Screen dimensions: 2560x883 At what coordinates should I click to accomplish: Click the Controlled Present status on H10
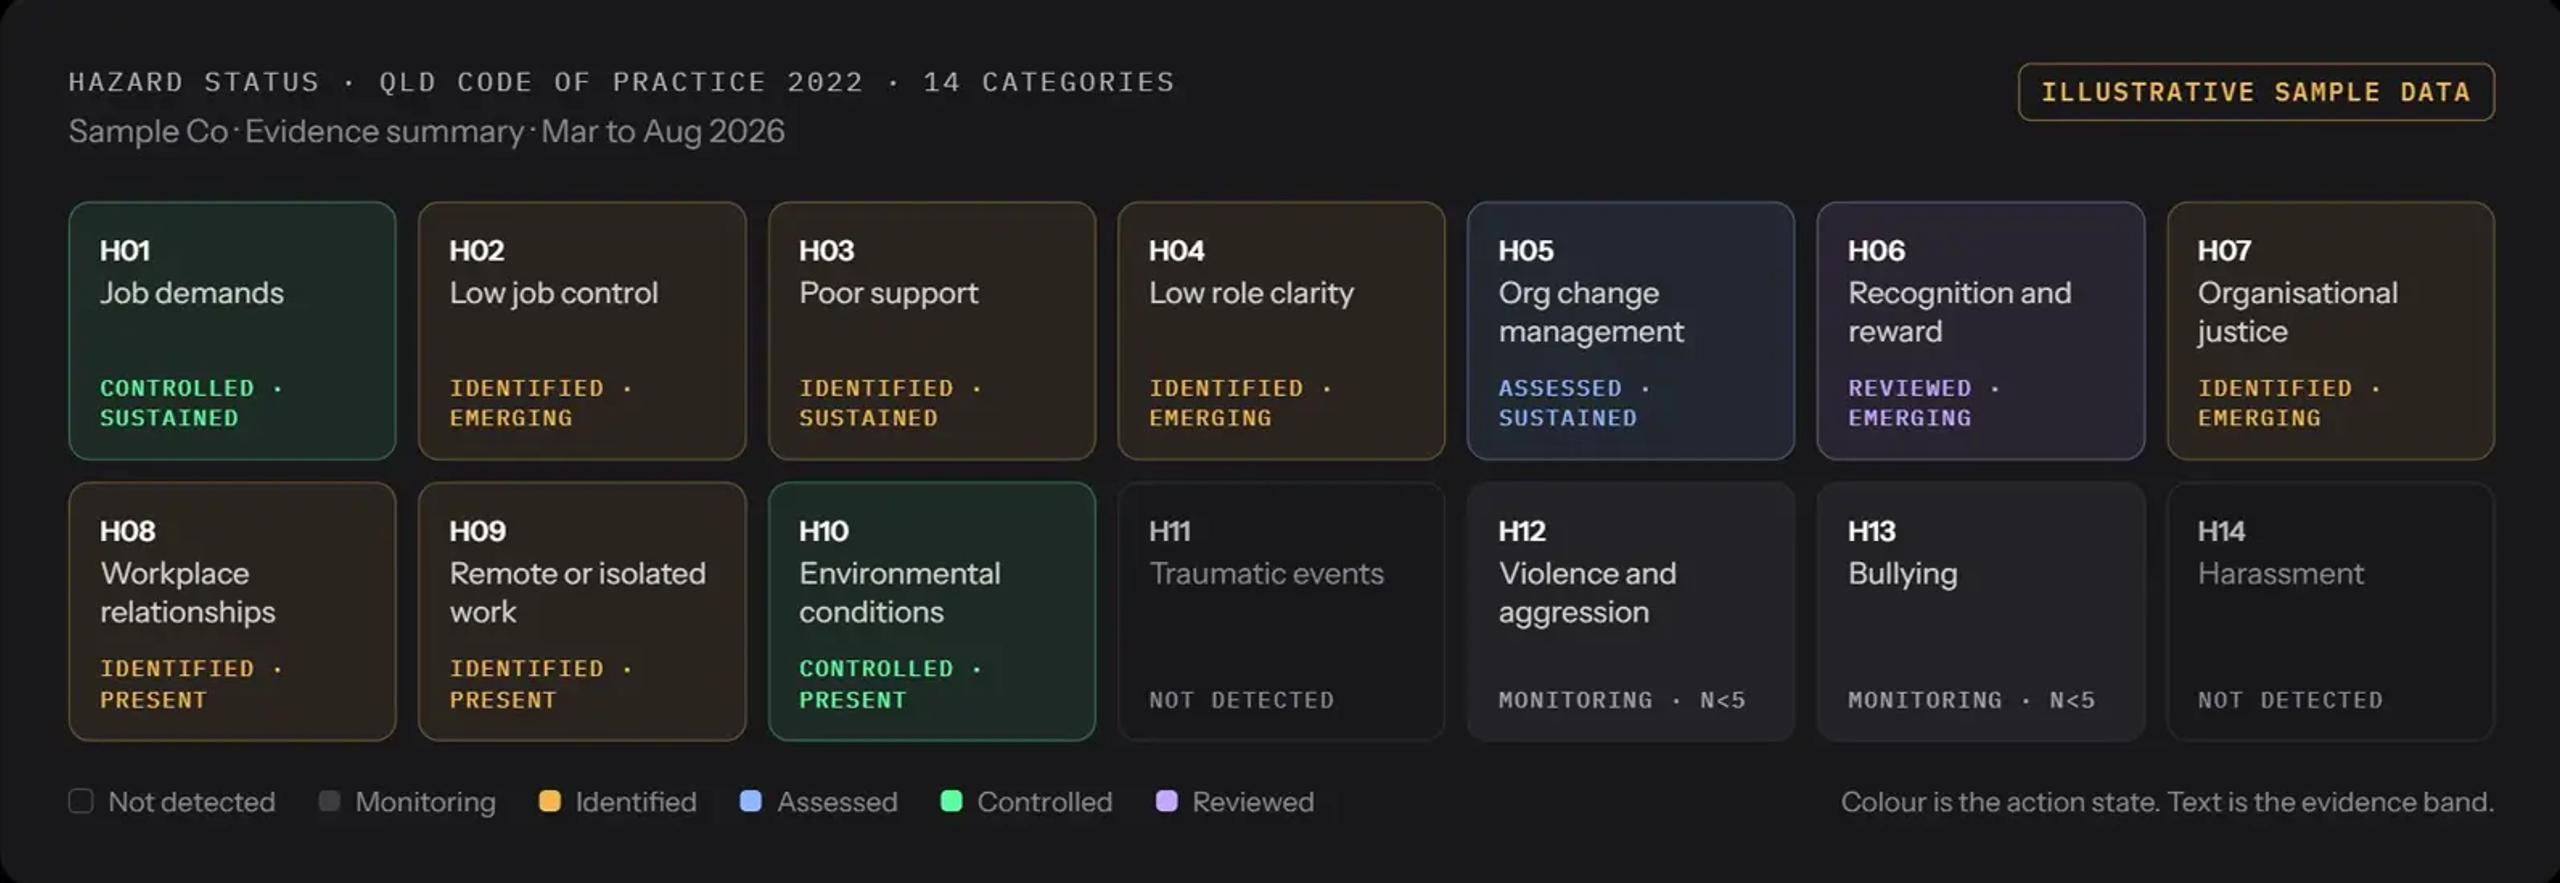(x=890, y=684)
